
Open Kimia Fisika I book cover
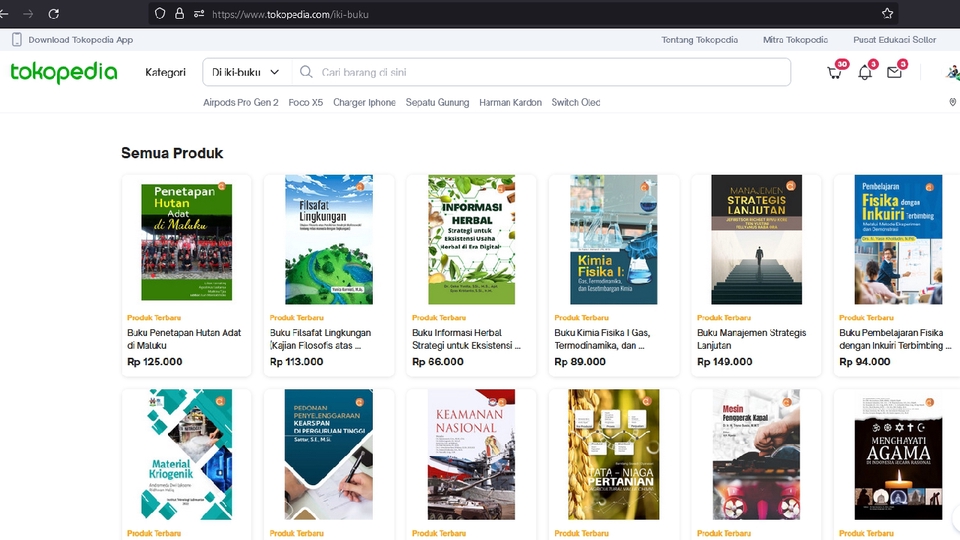[x=613, y=239]
